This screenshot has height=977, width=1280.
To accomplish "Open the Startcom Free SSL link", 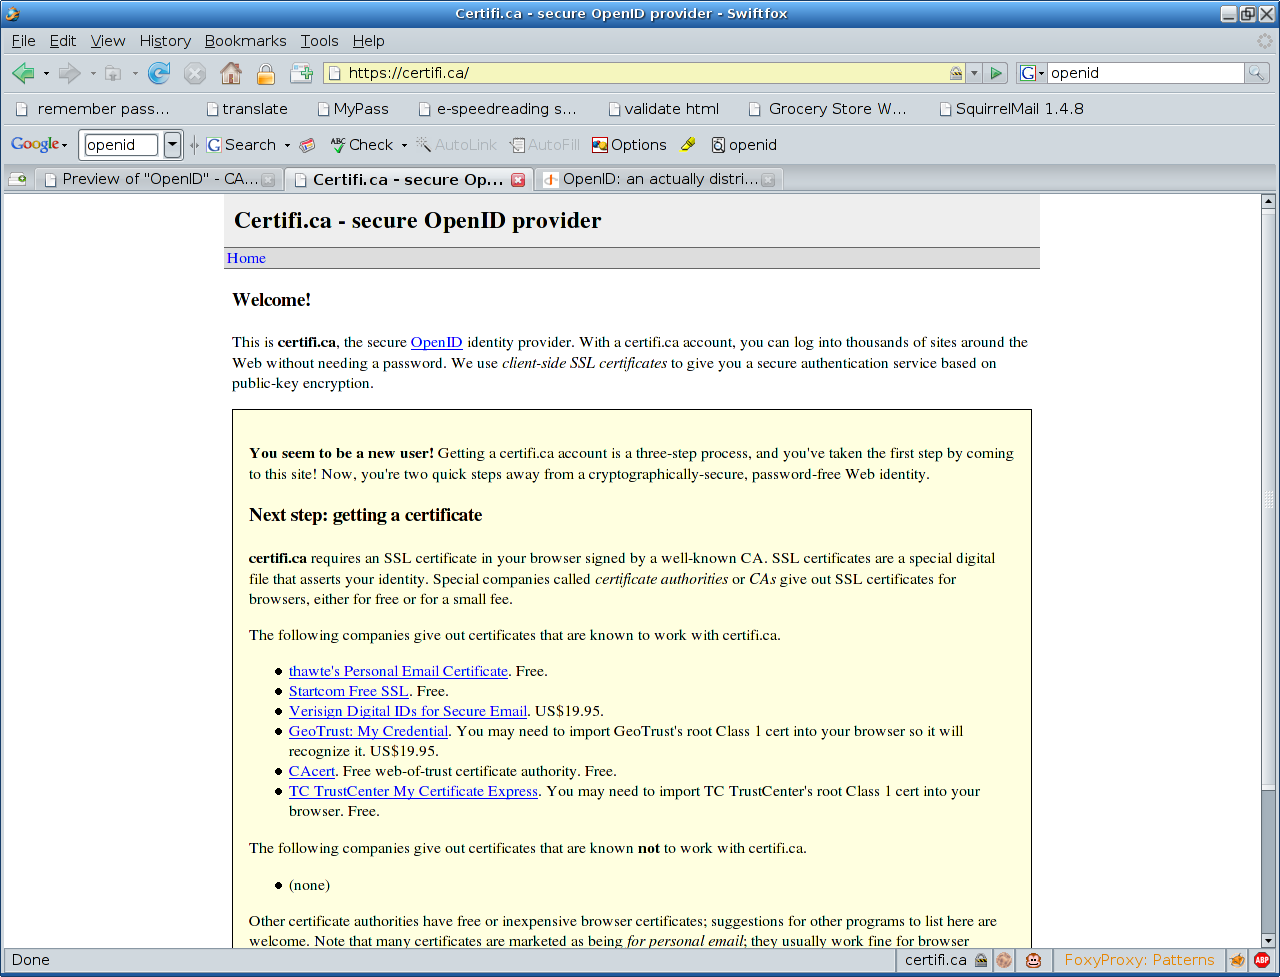I will click(x=348, y=691).
